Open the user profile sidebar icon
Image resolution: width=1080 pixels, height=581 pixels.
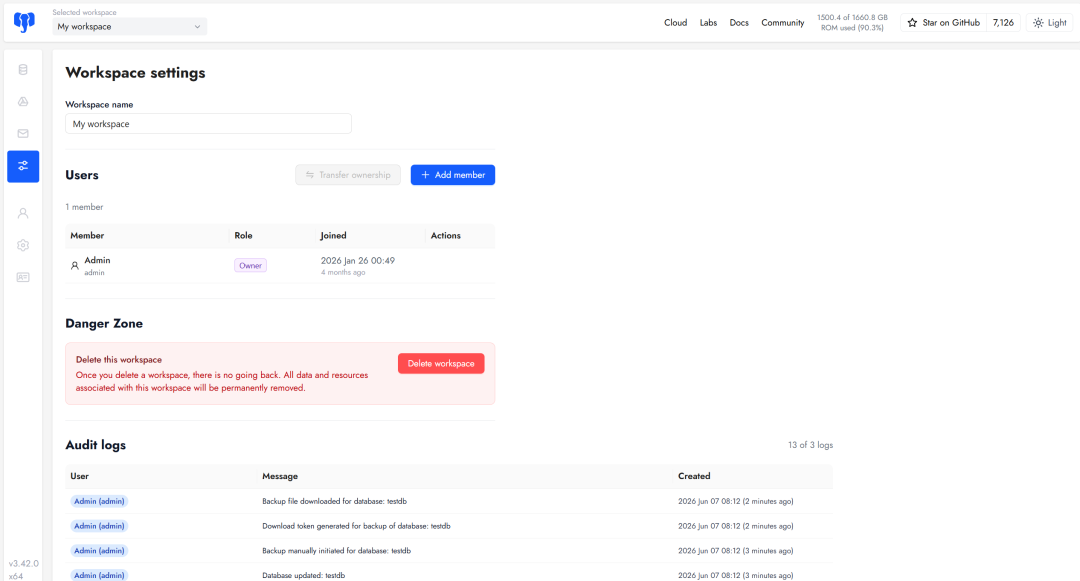tap(23, 213)
